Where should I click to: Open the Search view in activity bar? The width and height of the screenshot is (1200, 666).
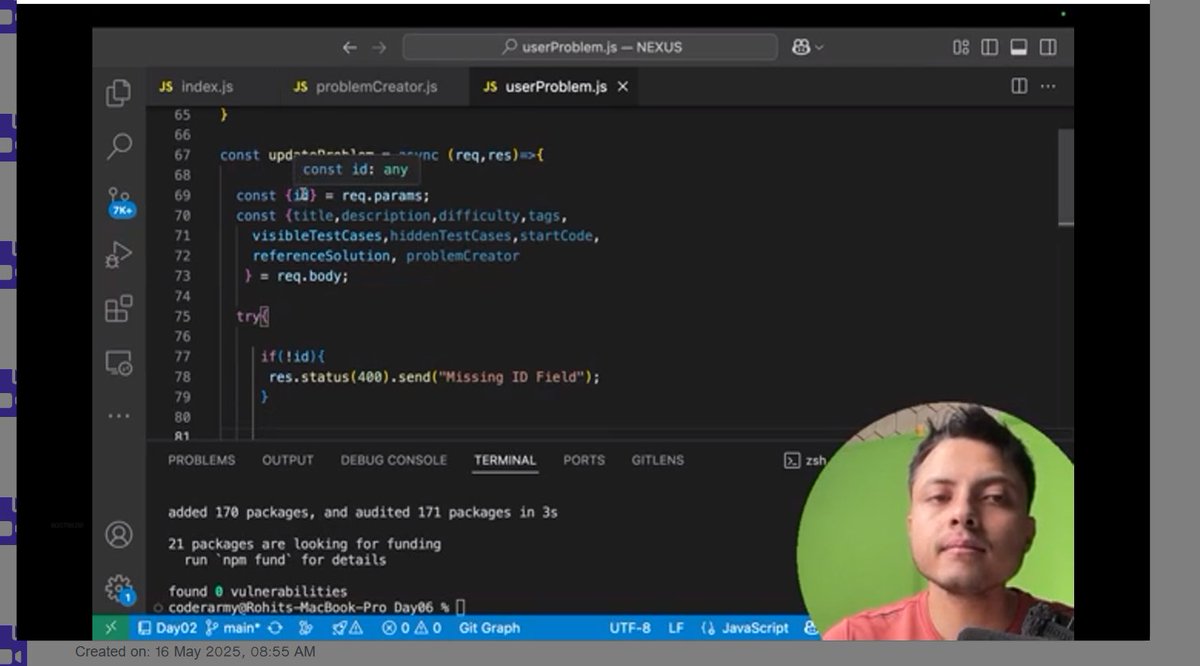[119, 146]
